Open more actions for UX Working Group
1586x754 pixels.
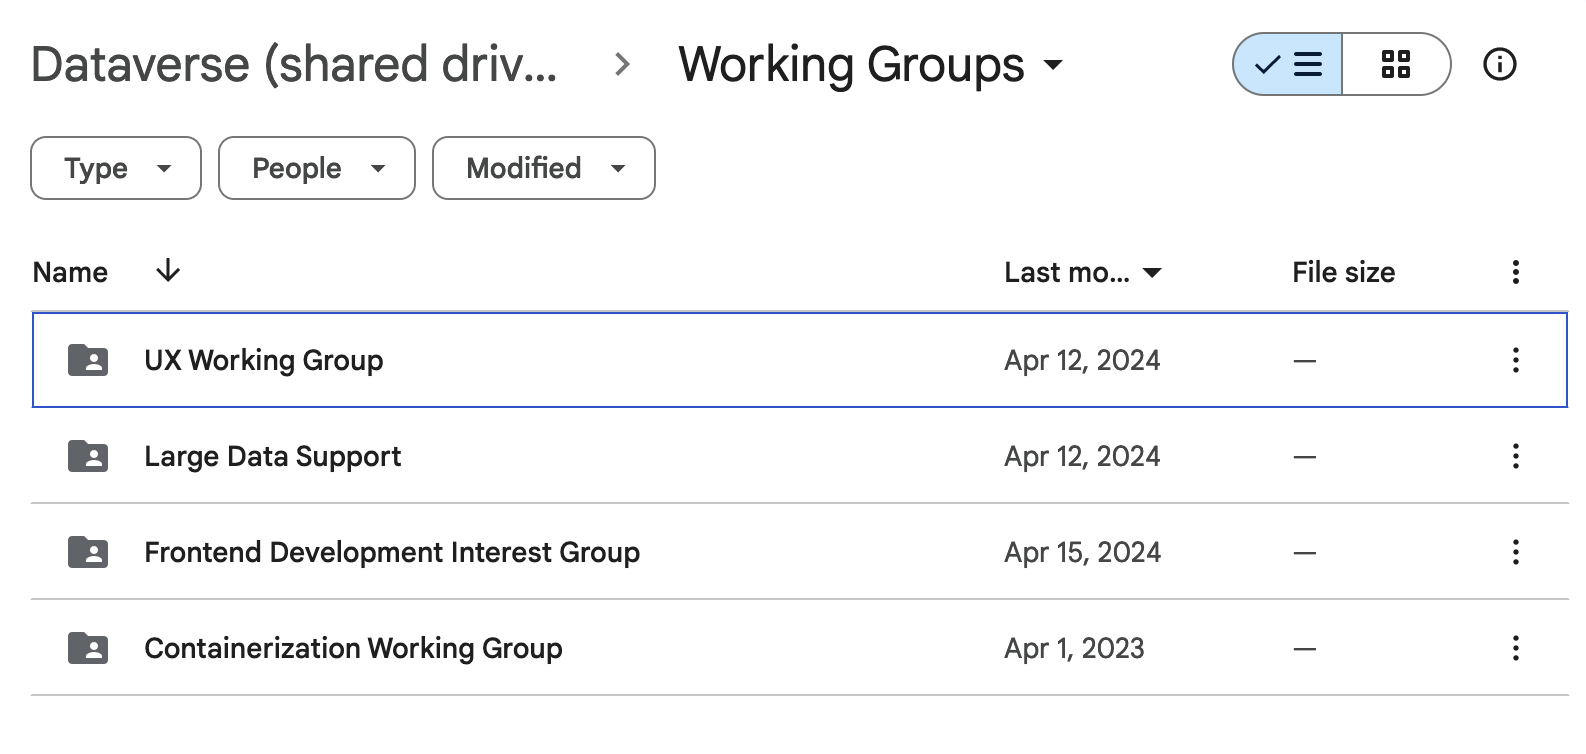pyautogui.click(x=1516, y=360)
